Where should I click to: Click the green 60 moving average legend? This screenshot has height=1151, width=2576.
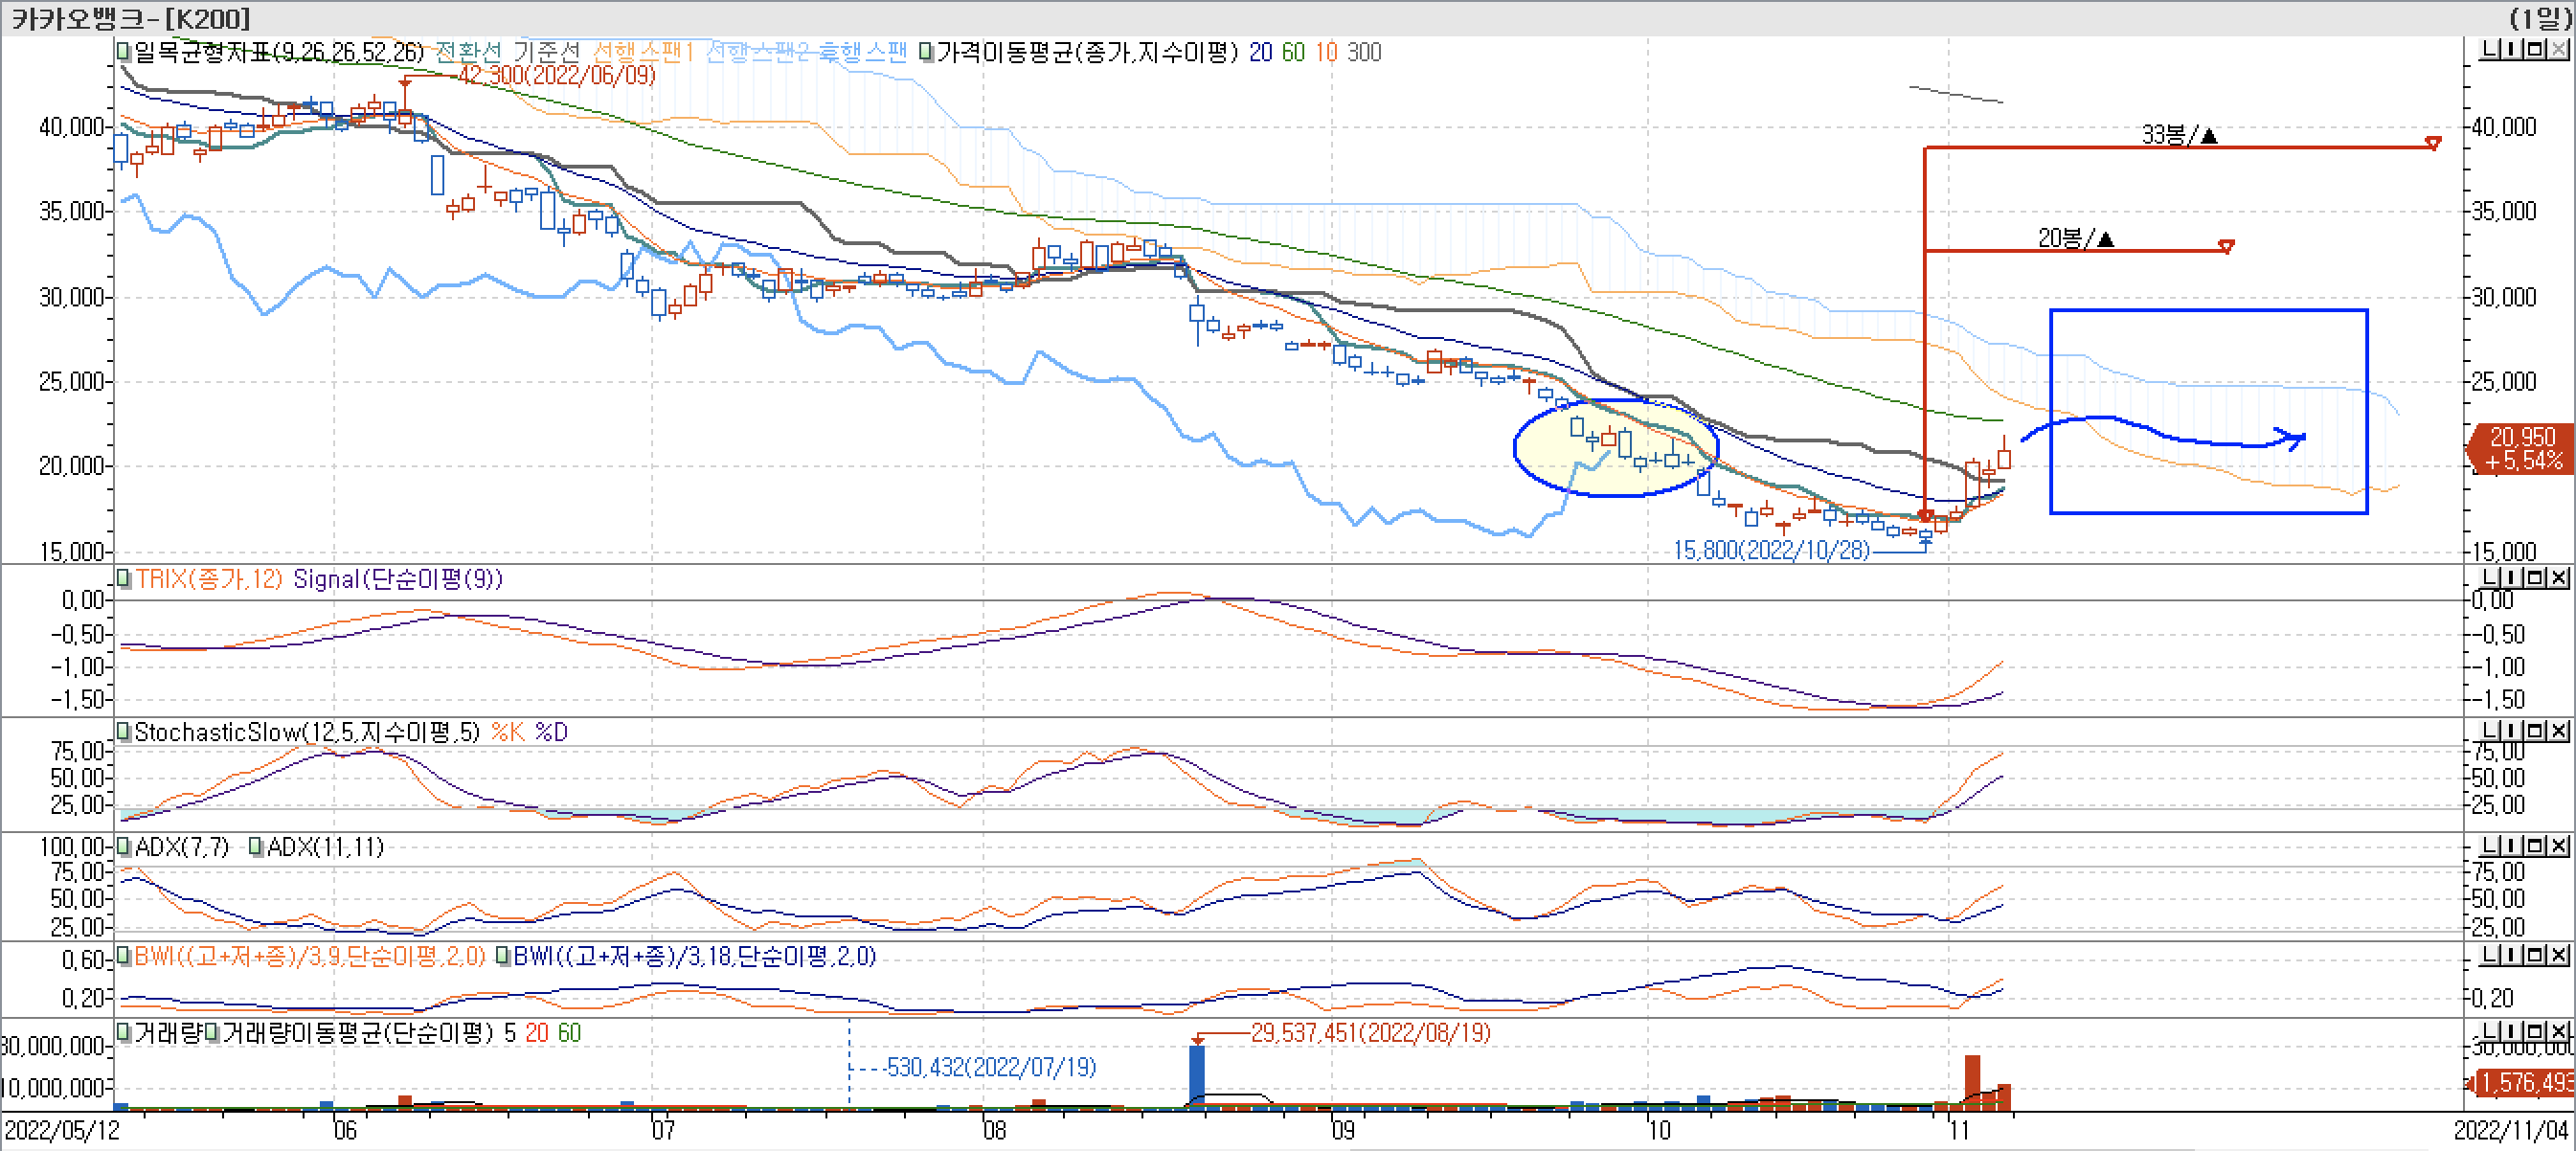click(1293, 52)
